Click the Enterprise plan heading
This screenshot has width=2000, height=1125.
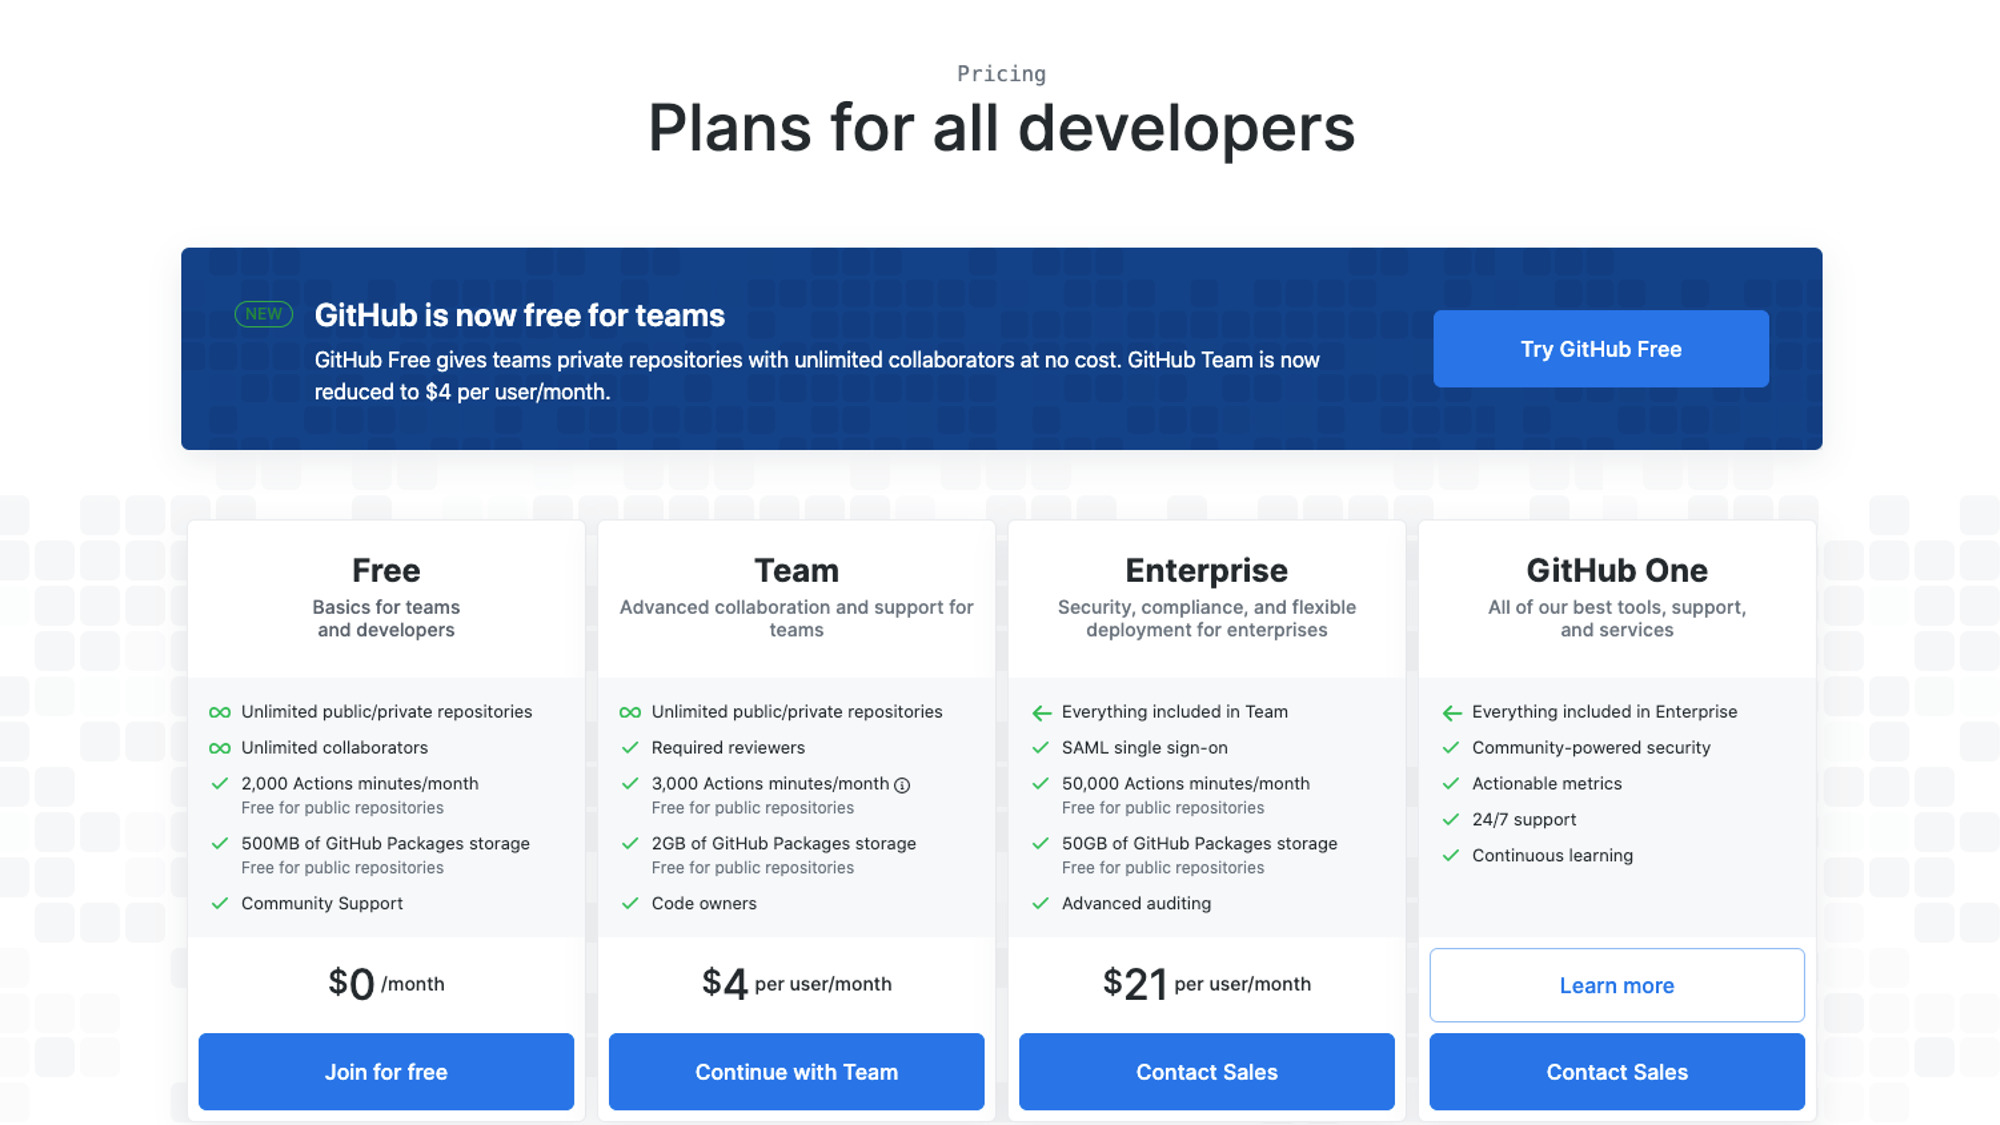[x=1206, y=570]
